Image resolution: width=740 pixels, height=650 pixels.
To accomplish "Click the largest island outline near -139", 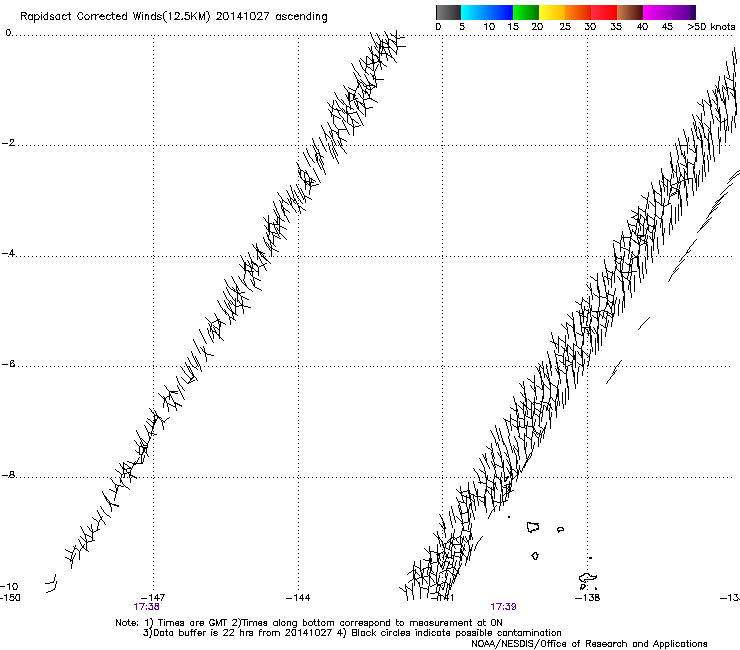I will tap(533, 527).
